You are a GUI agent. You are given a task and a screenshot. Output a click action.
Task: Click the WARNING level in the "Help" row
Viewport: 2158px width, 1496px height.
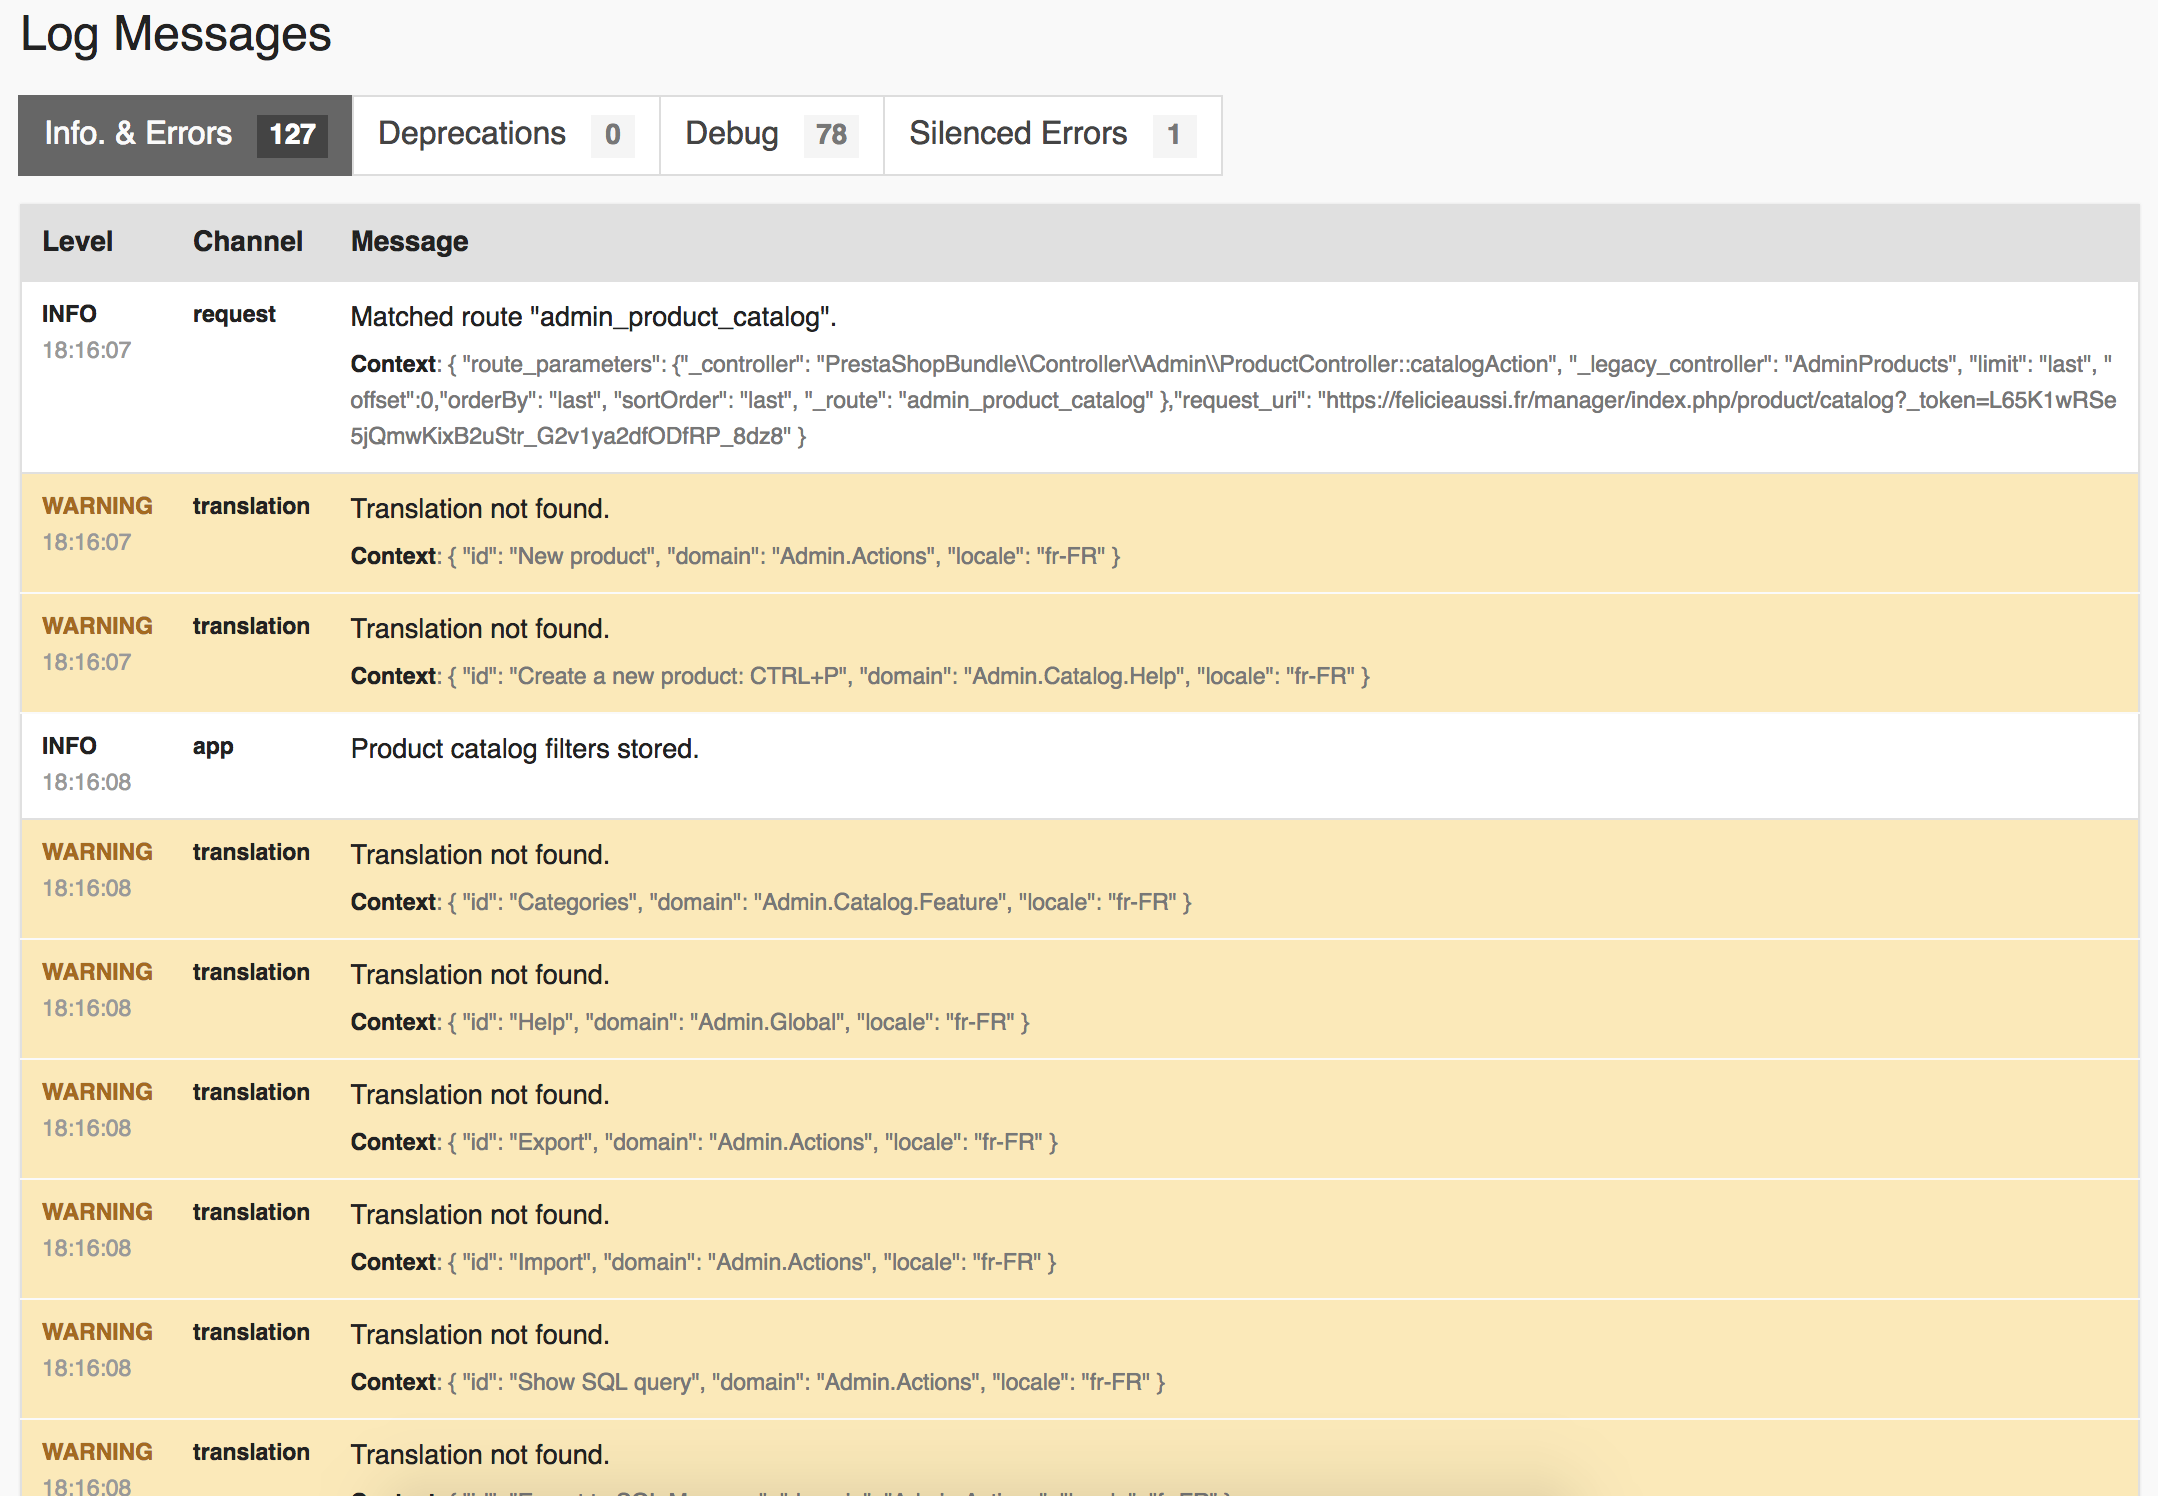point(97,972)
